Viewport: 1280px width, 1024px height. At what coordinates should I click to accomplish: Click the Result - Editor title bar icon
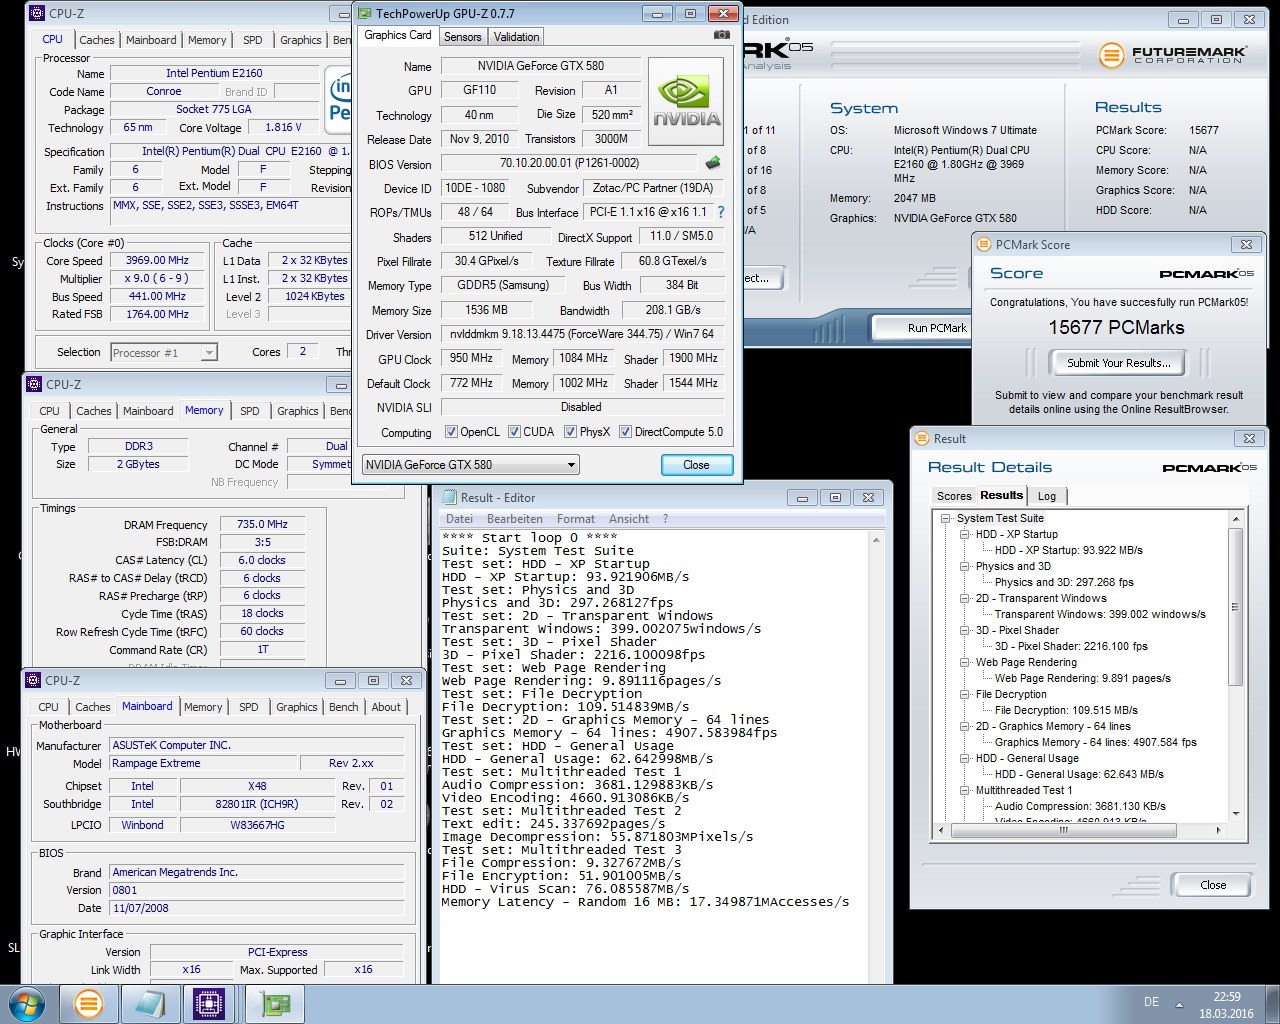(x=449, y=497)
